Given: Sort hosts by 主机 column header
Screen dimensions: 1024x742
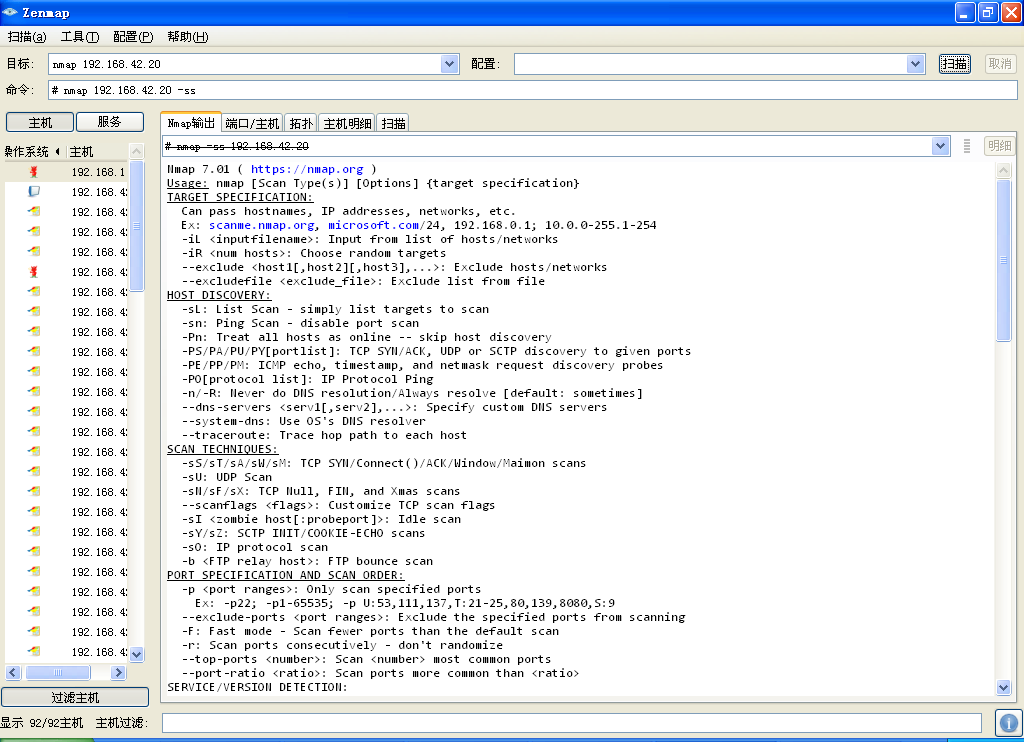Looking at the screenshot, I should click(95, 152).
